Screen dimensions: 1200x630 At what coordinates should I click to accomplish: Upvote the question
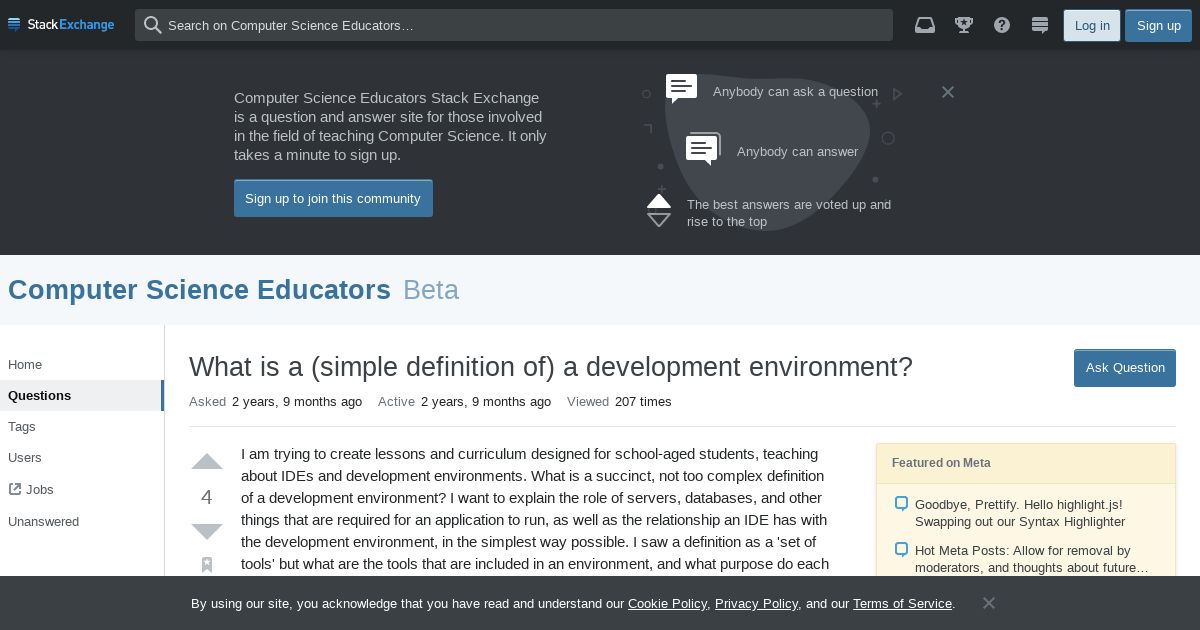pos(207,462)
